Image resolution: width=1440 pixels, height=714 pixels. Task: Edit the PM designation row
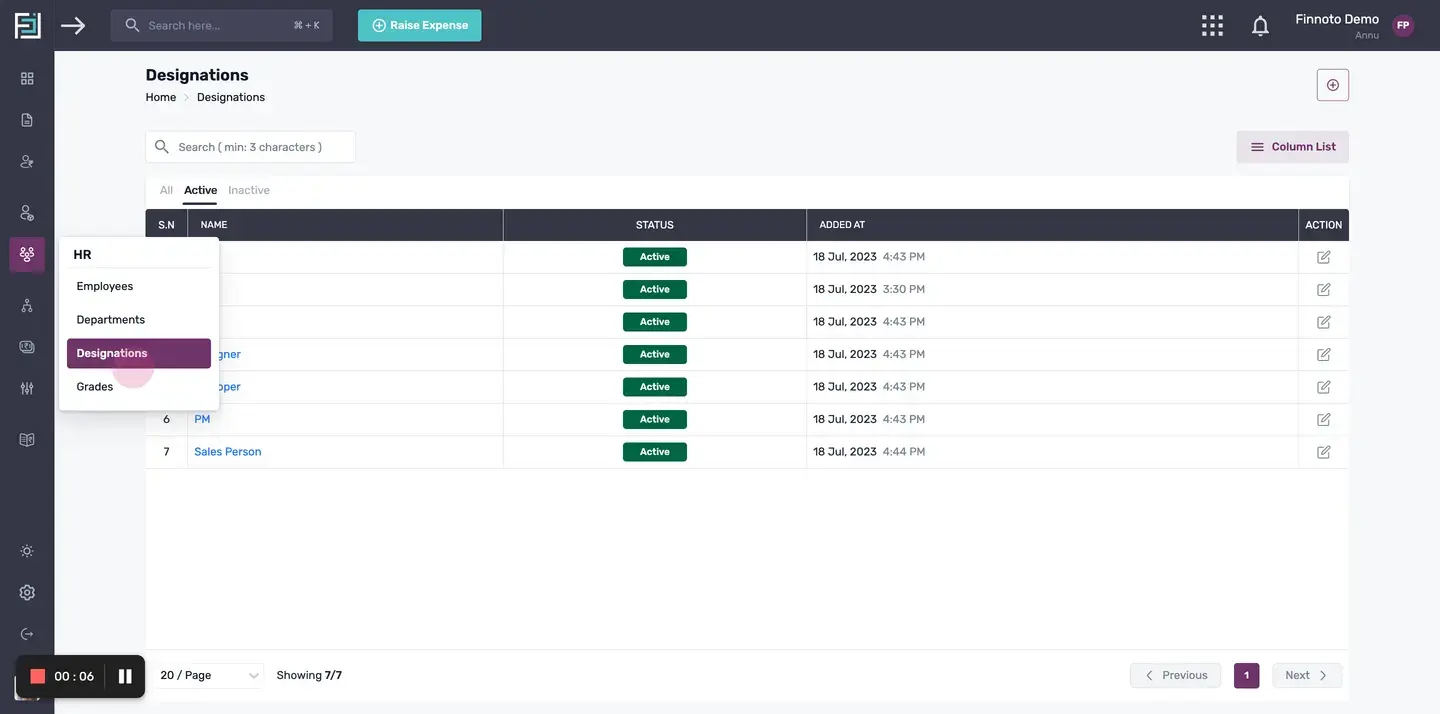tap(1324, 419)
